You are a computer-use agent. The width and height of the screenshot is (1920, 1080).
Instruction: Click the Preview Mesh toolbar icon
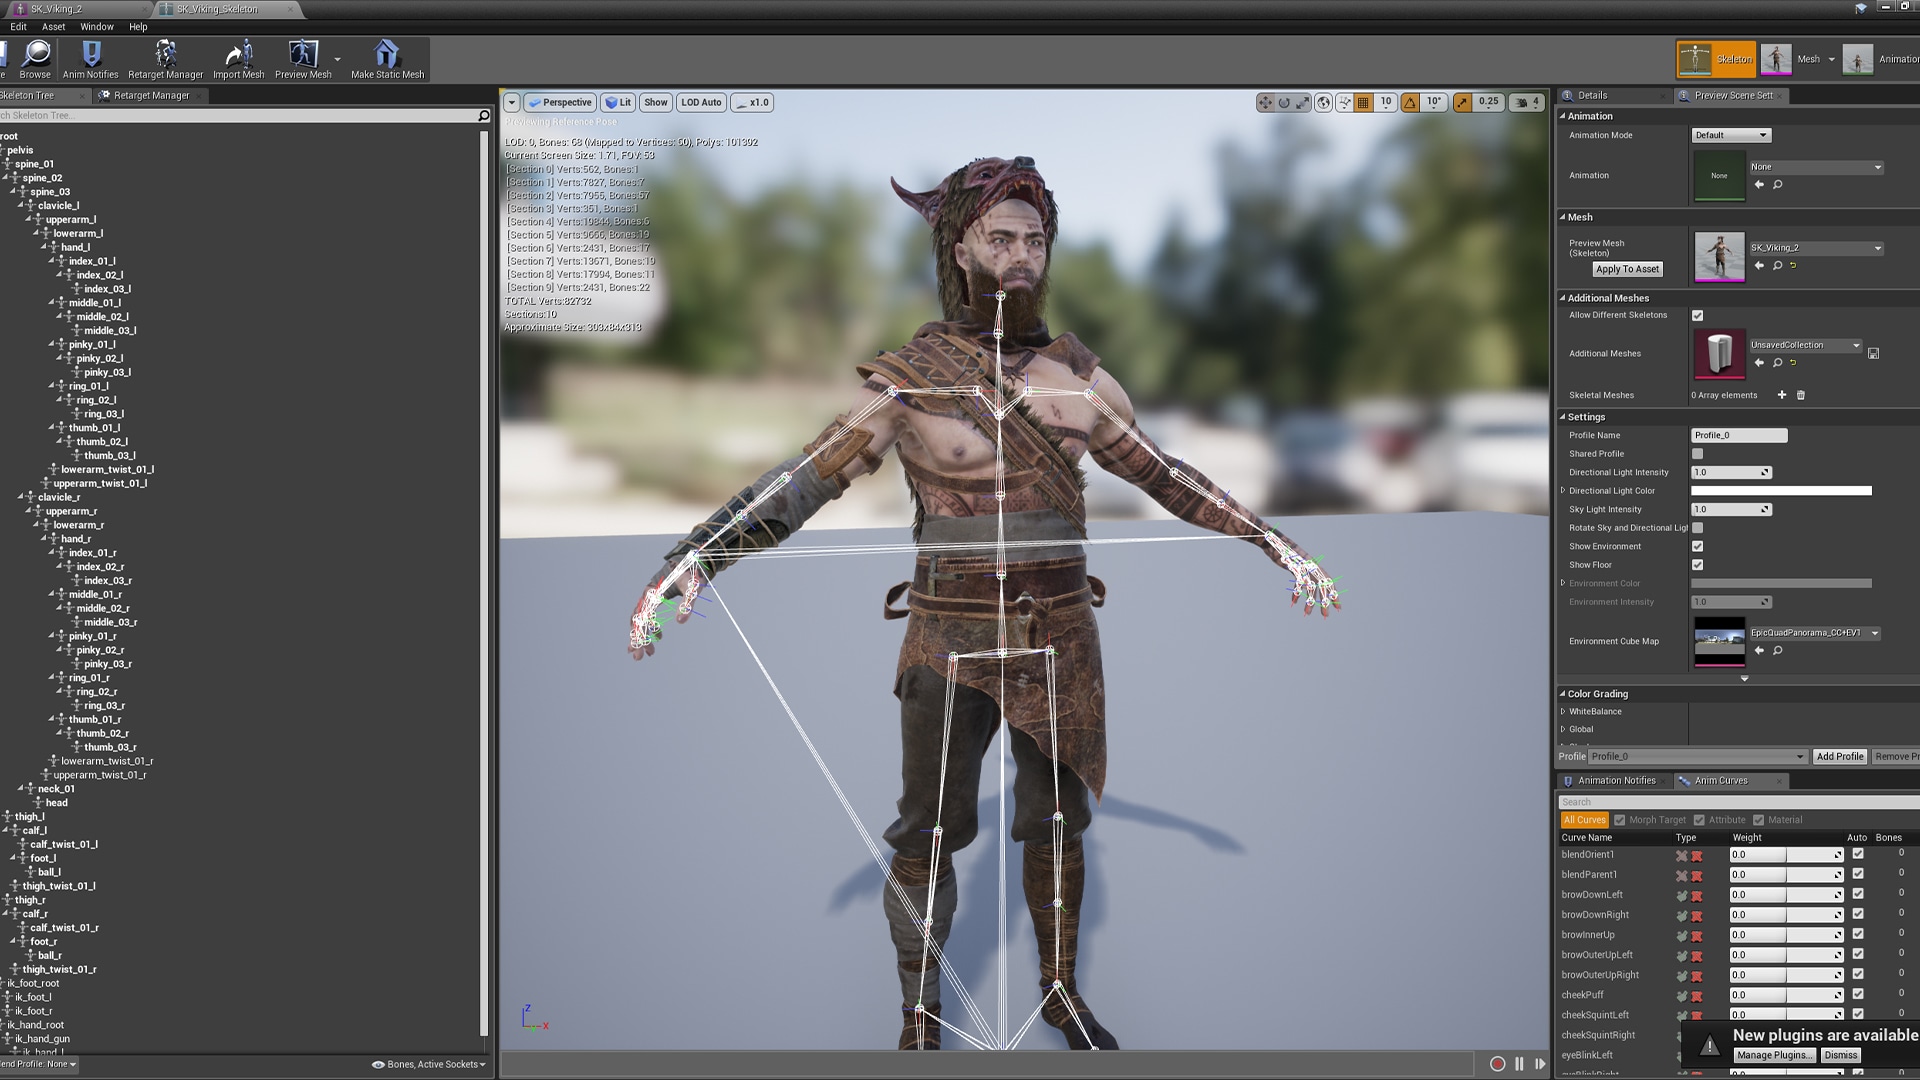coord(303,56)
